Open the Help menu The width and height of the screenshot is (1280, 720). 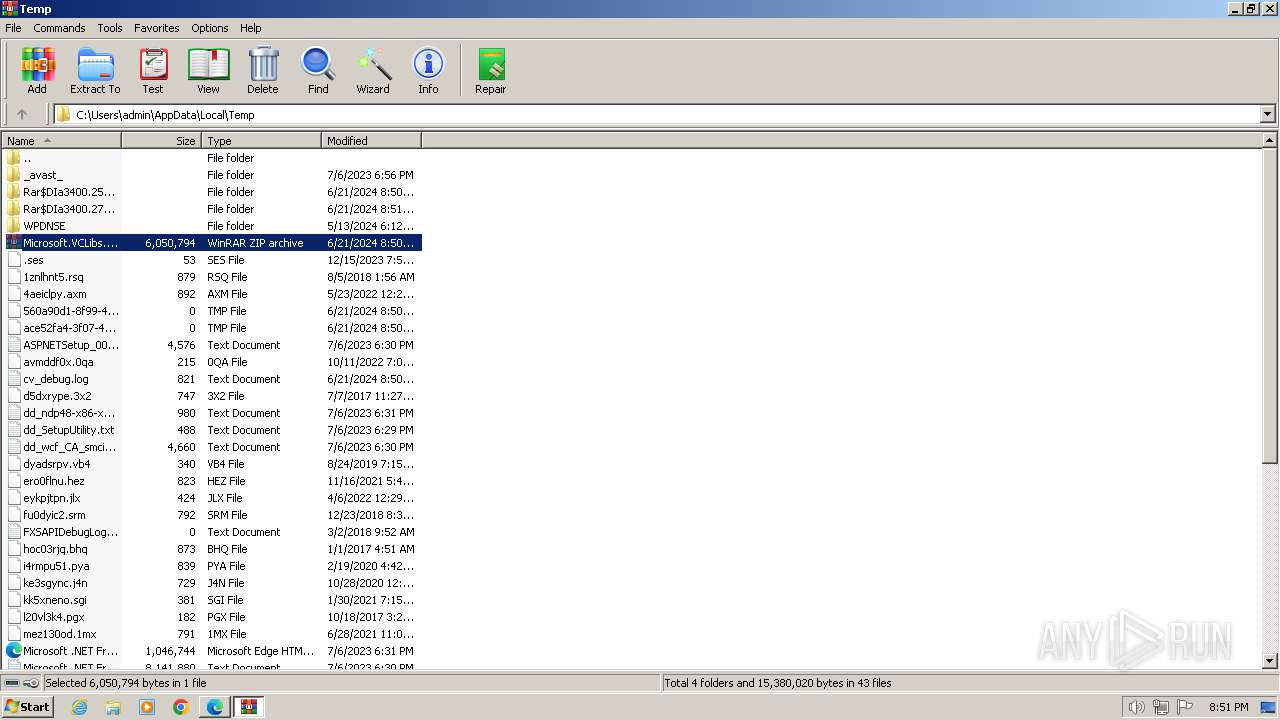click(x=251, y=28)
